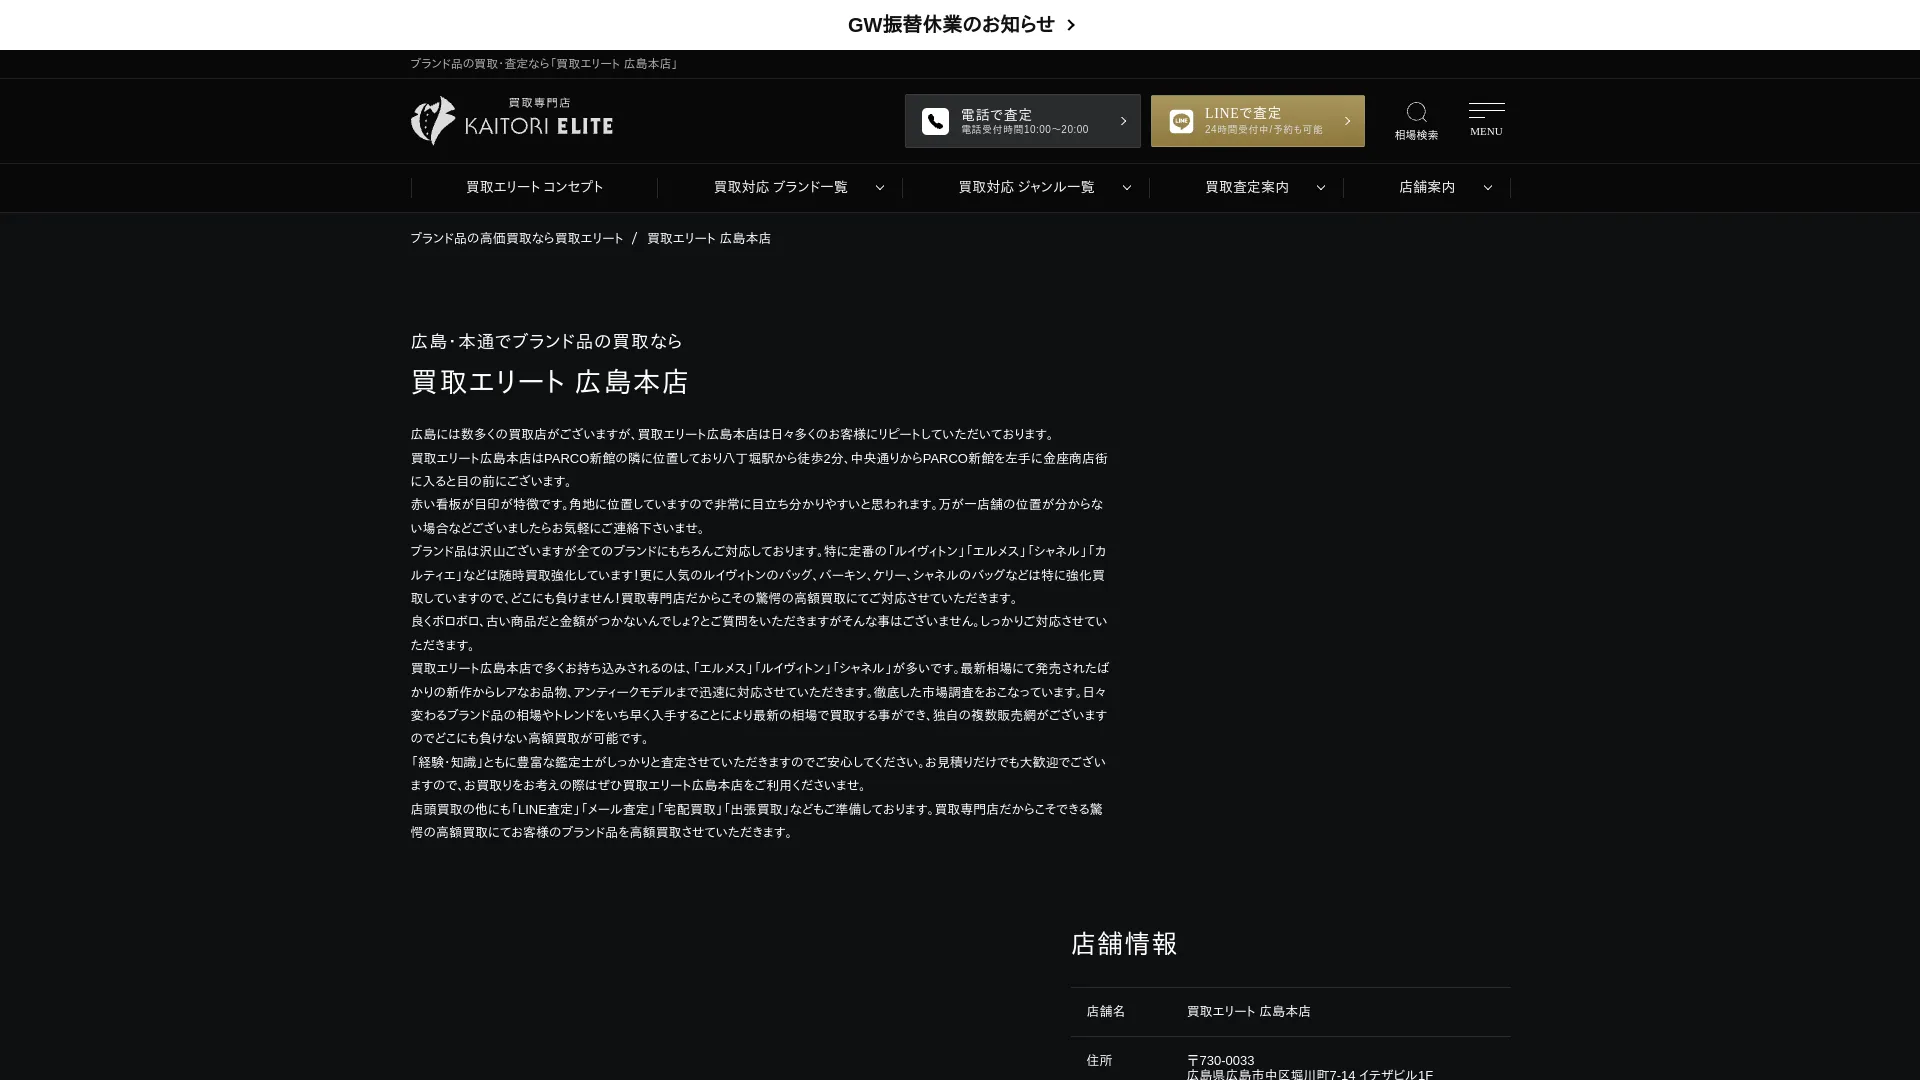Expand the chevron next to 買取査定案内

pos(1321,187)
